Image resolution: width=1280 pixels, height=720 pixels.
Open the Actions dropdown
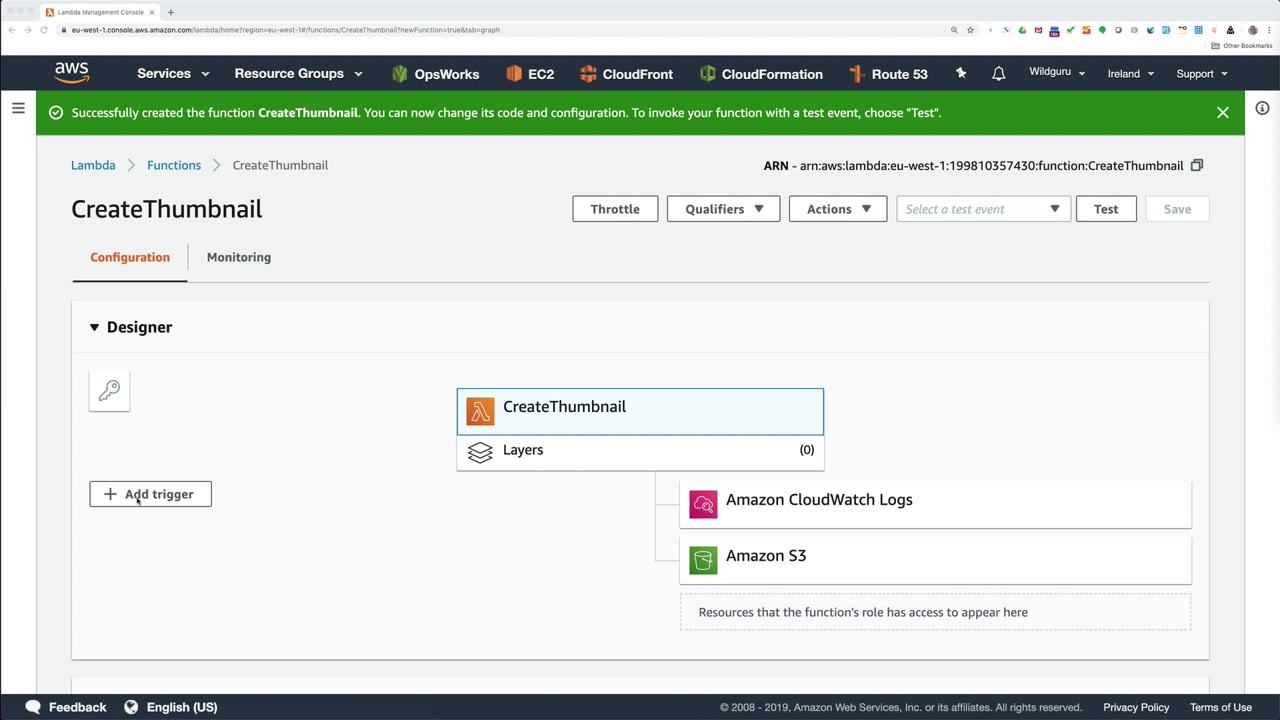(x=838, y=209)
